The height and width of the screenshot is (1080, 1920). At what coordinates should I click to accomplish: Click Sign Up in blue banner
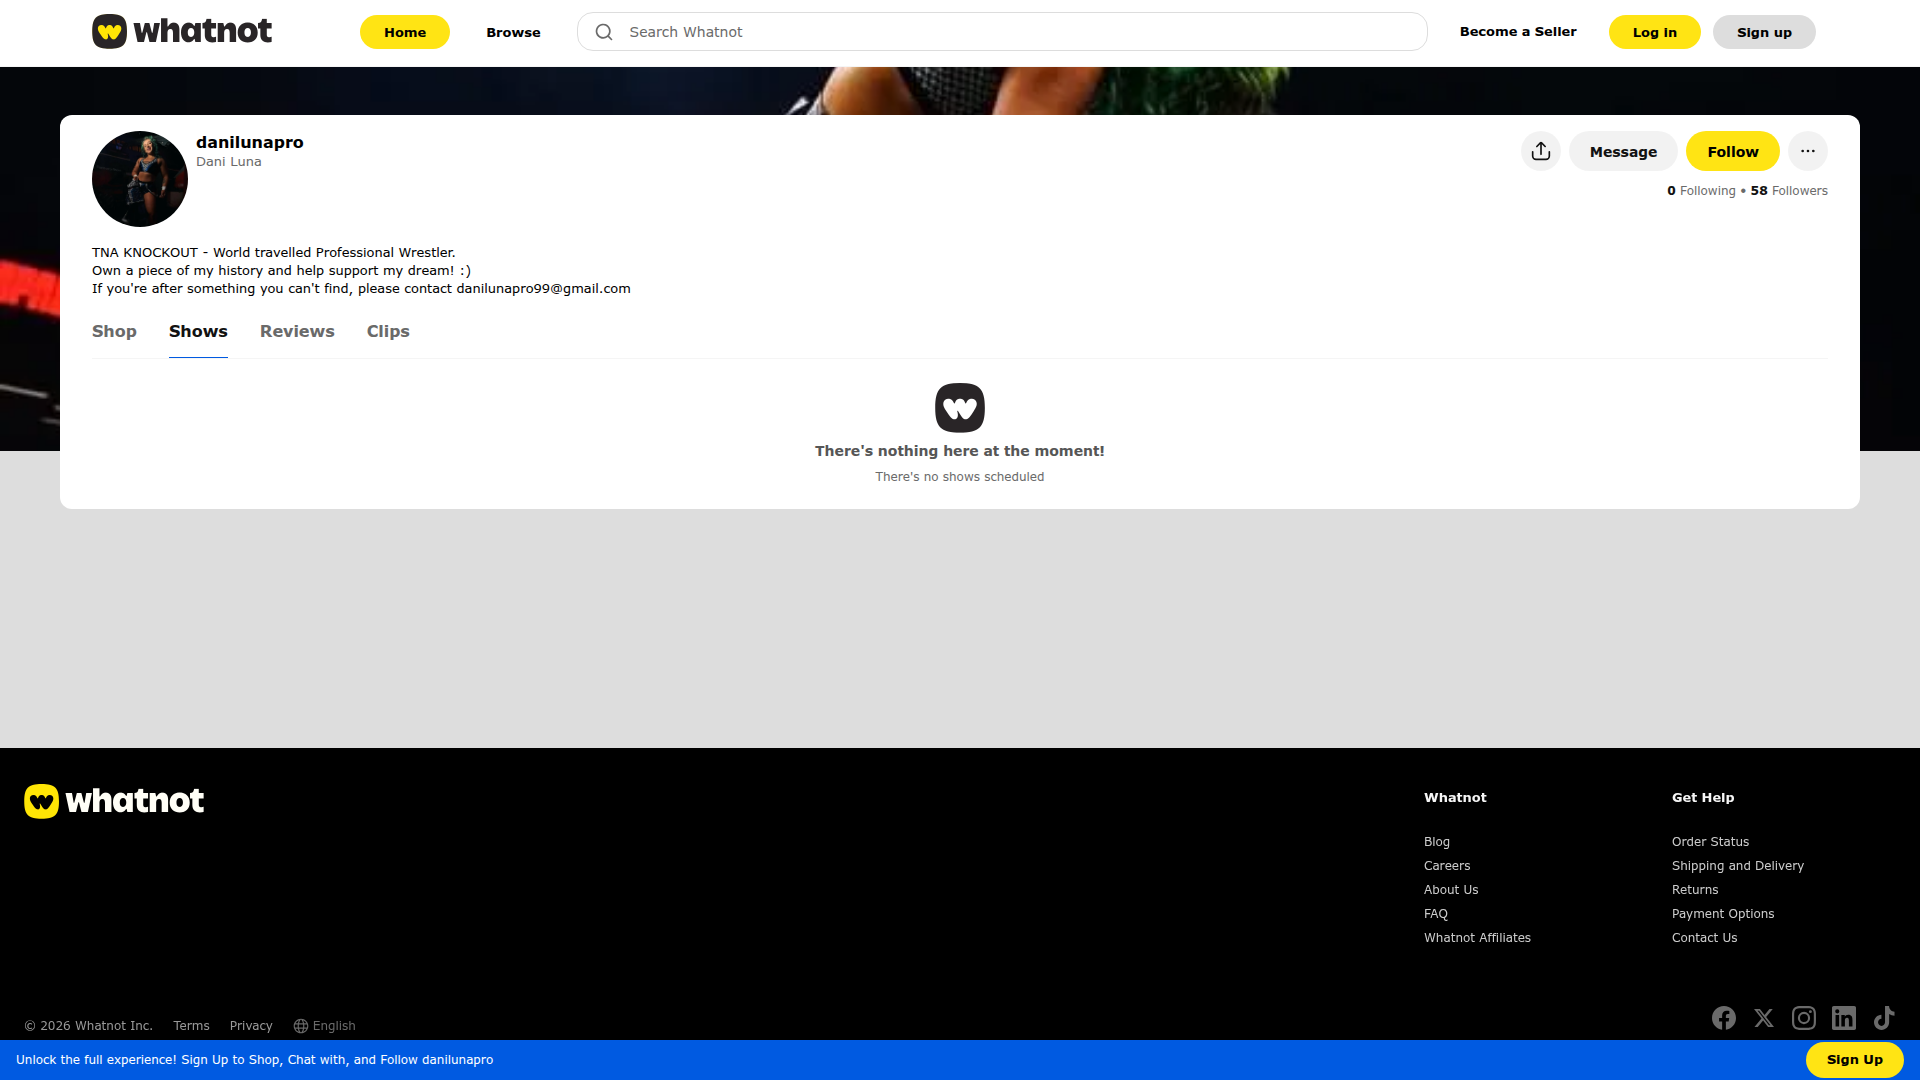click(x=1855, y=1060)
